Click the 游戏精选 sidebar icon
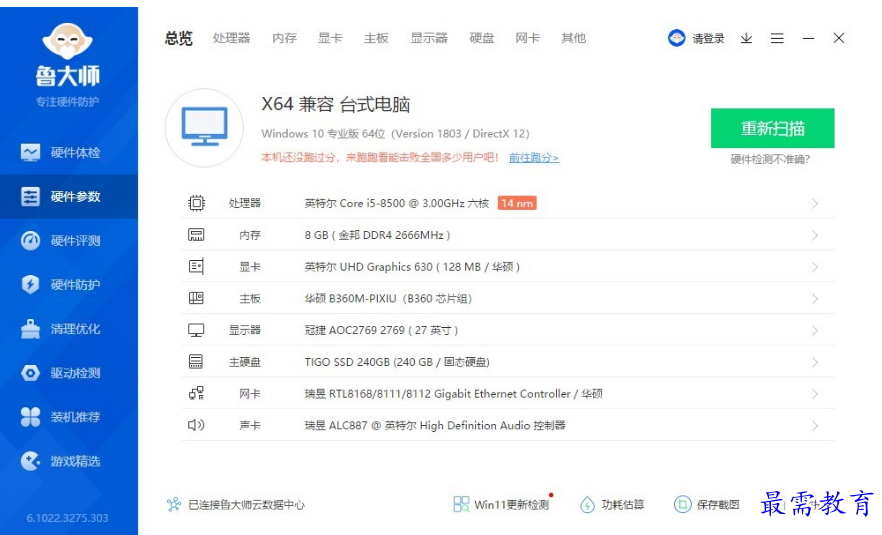This screenshot has height=535, width=882. tap(30, 461)
